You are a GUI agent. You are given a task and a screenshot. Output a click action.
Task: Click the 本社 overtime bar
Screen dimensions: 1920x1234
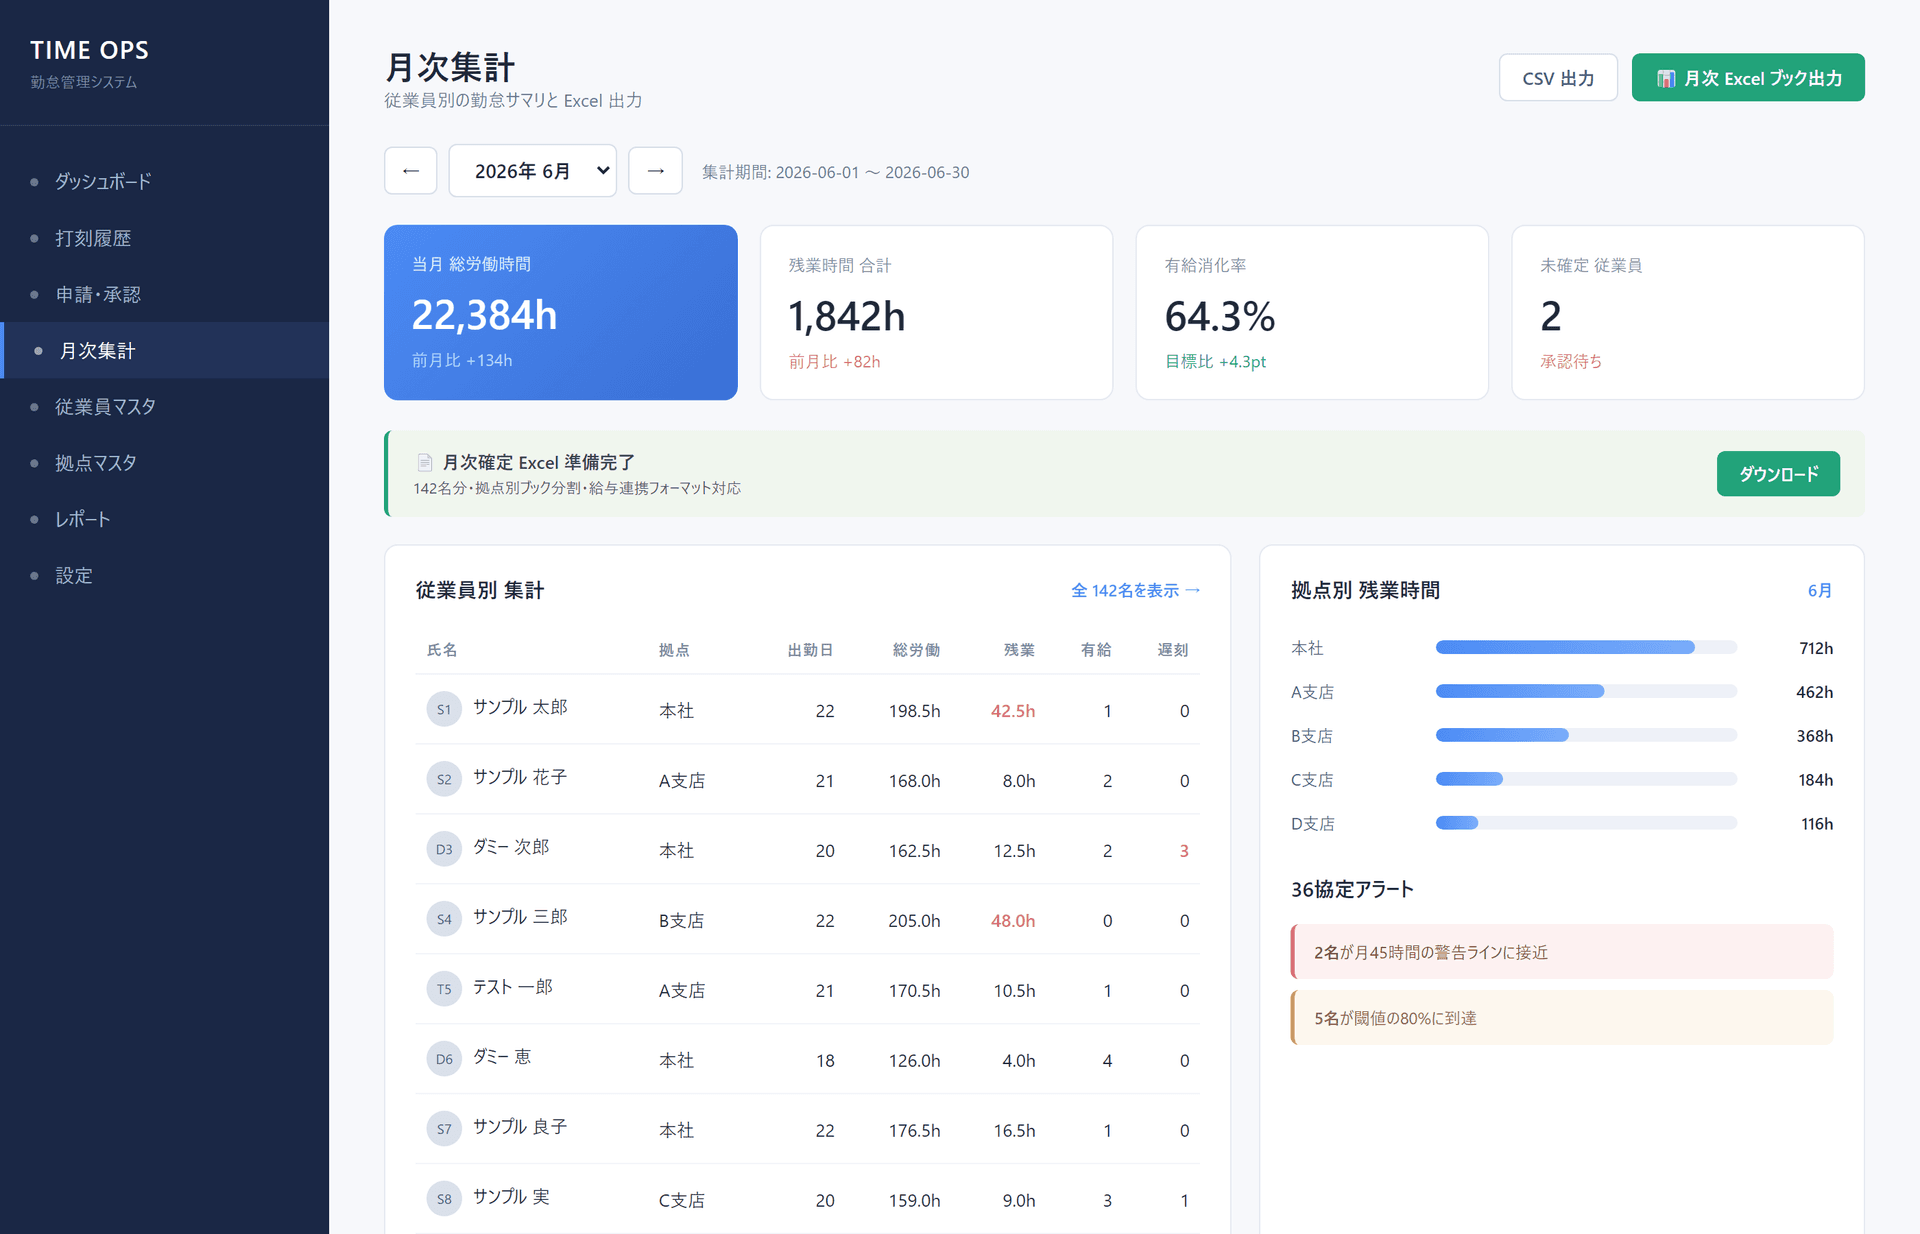point(1586,648)
